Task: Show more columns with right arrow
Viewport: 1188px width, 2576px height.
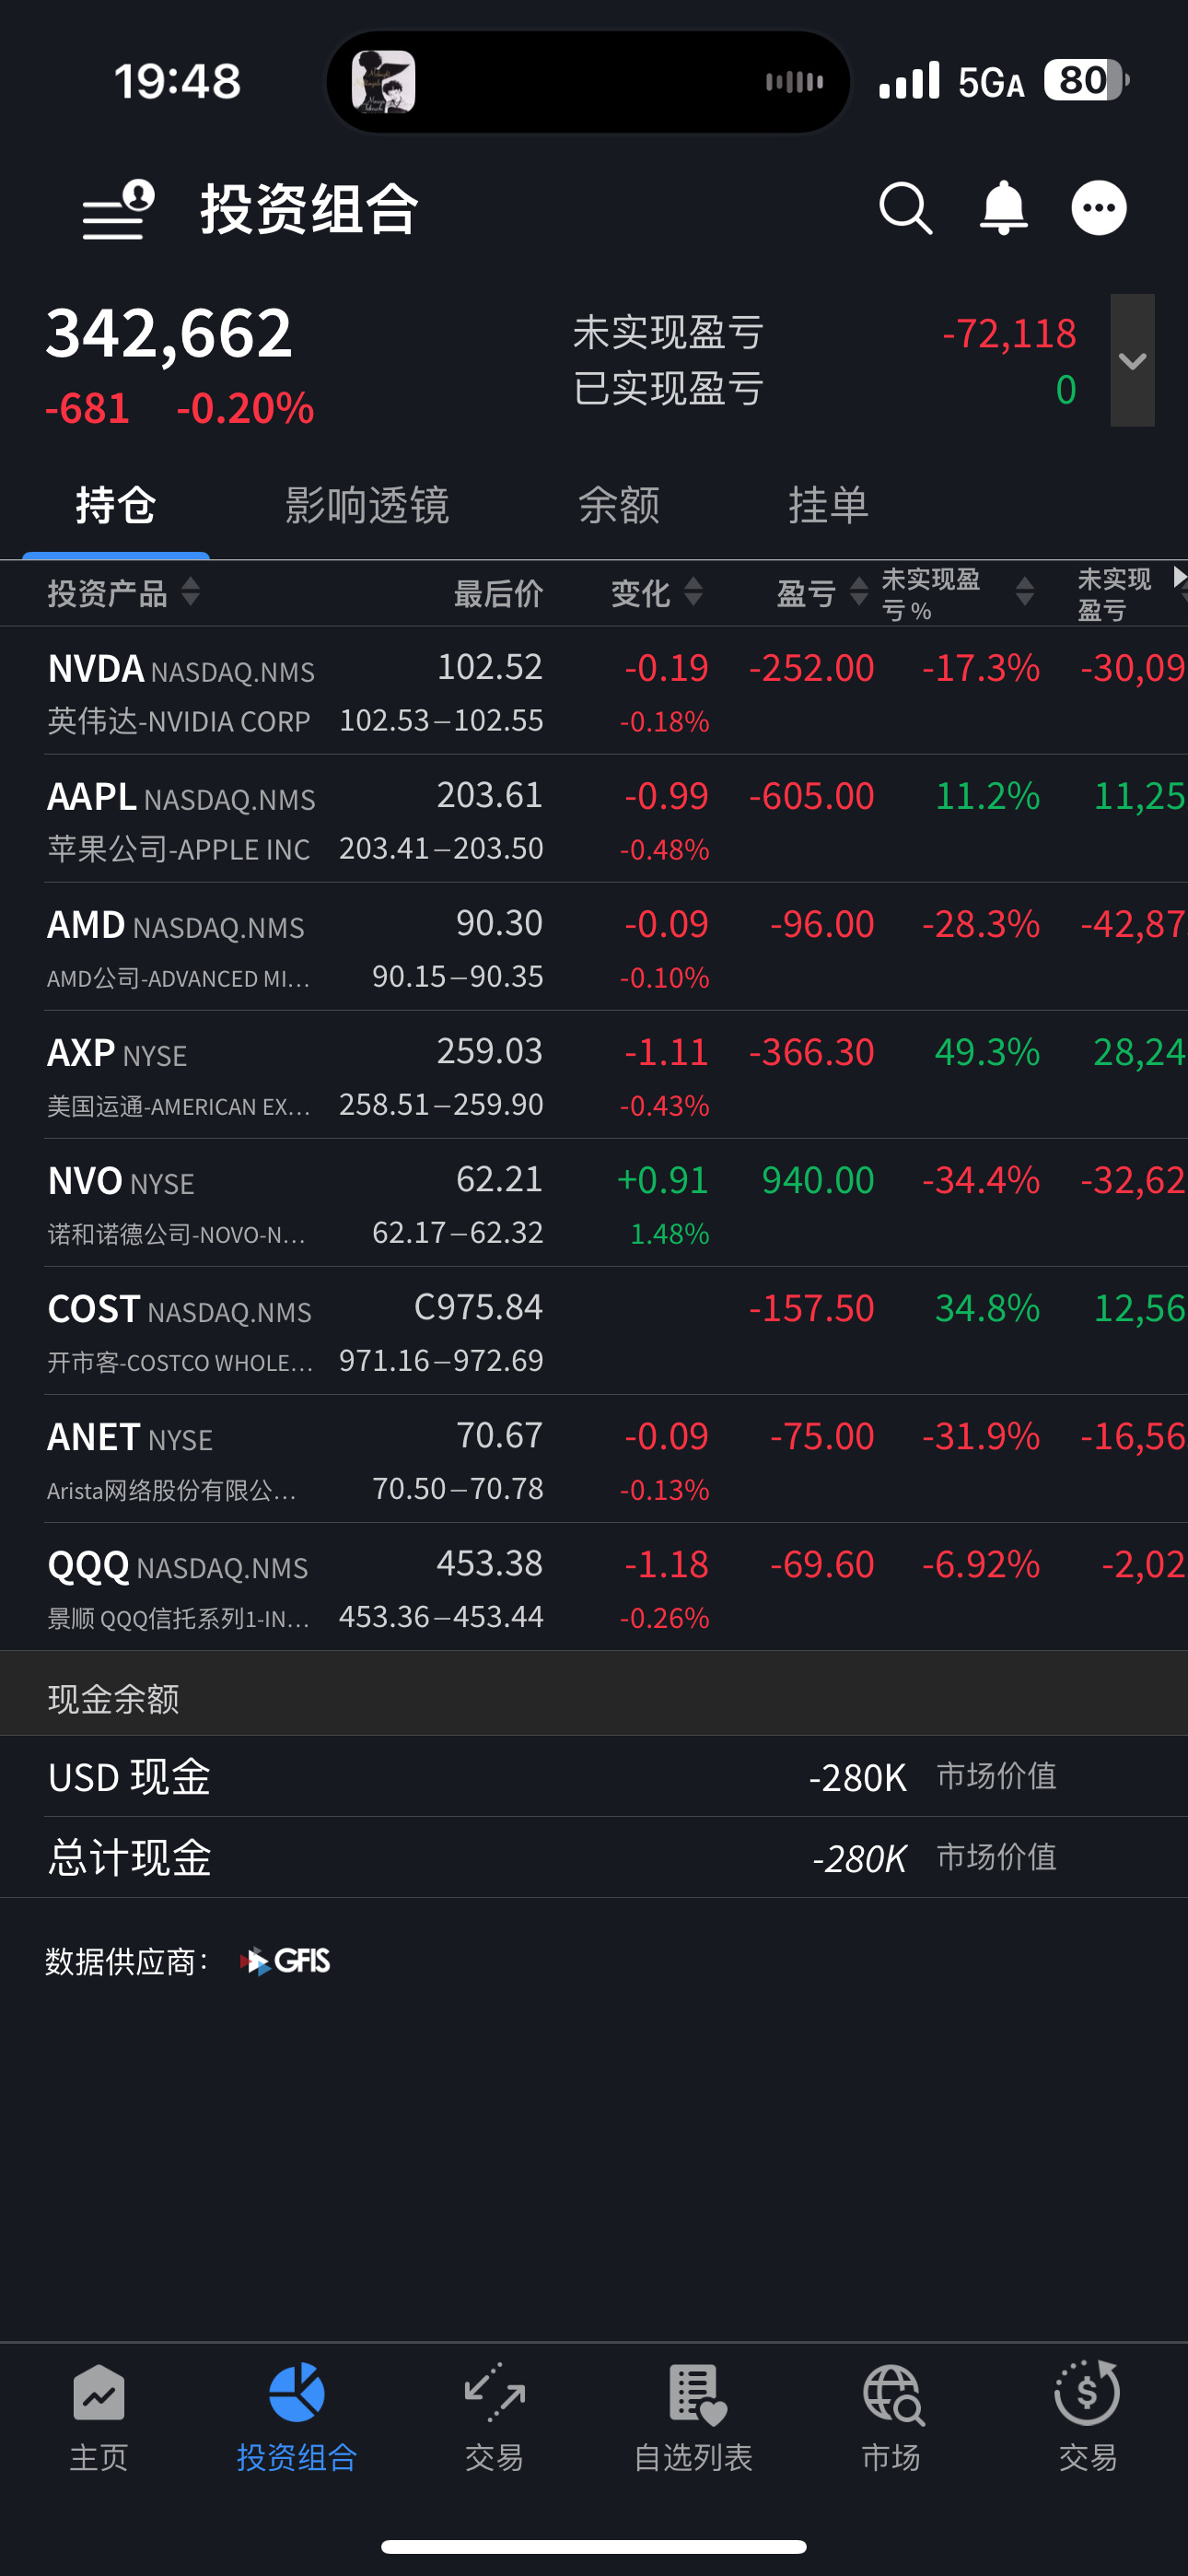Action: point(1179,577)
